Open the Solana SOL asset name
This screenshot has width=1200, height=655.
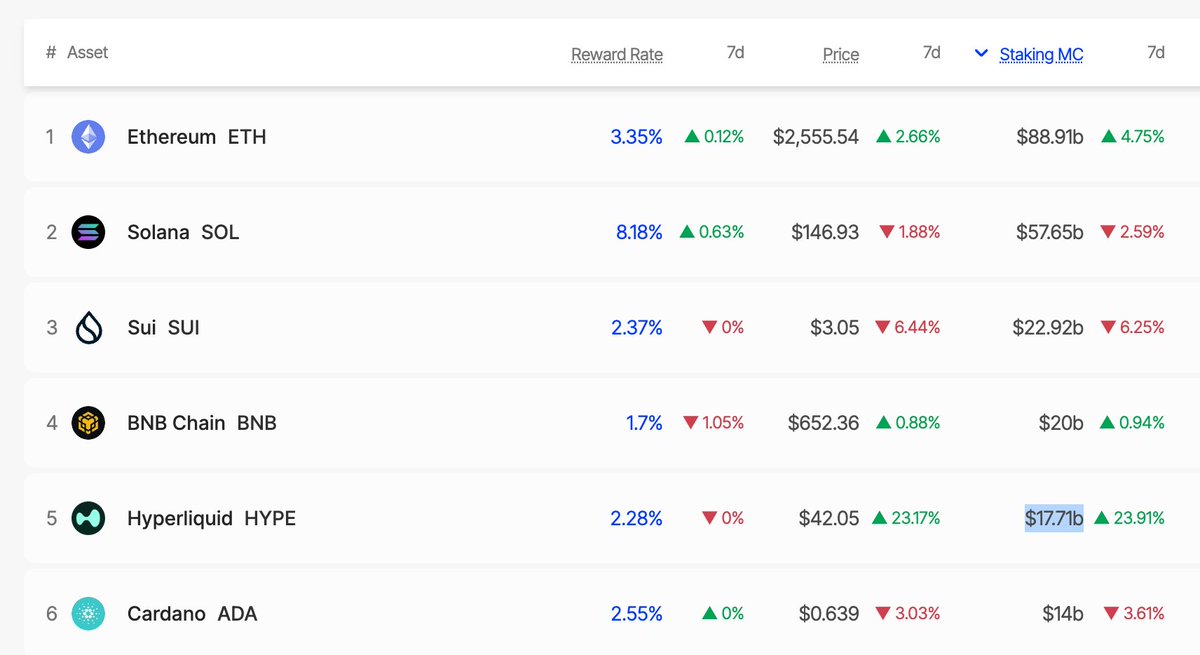[x=183, y=232]
